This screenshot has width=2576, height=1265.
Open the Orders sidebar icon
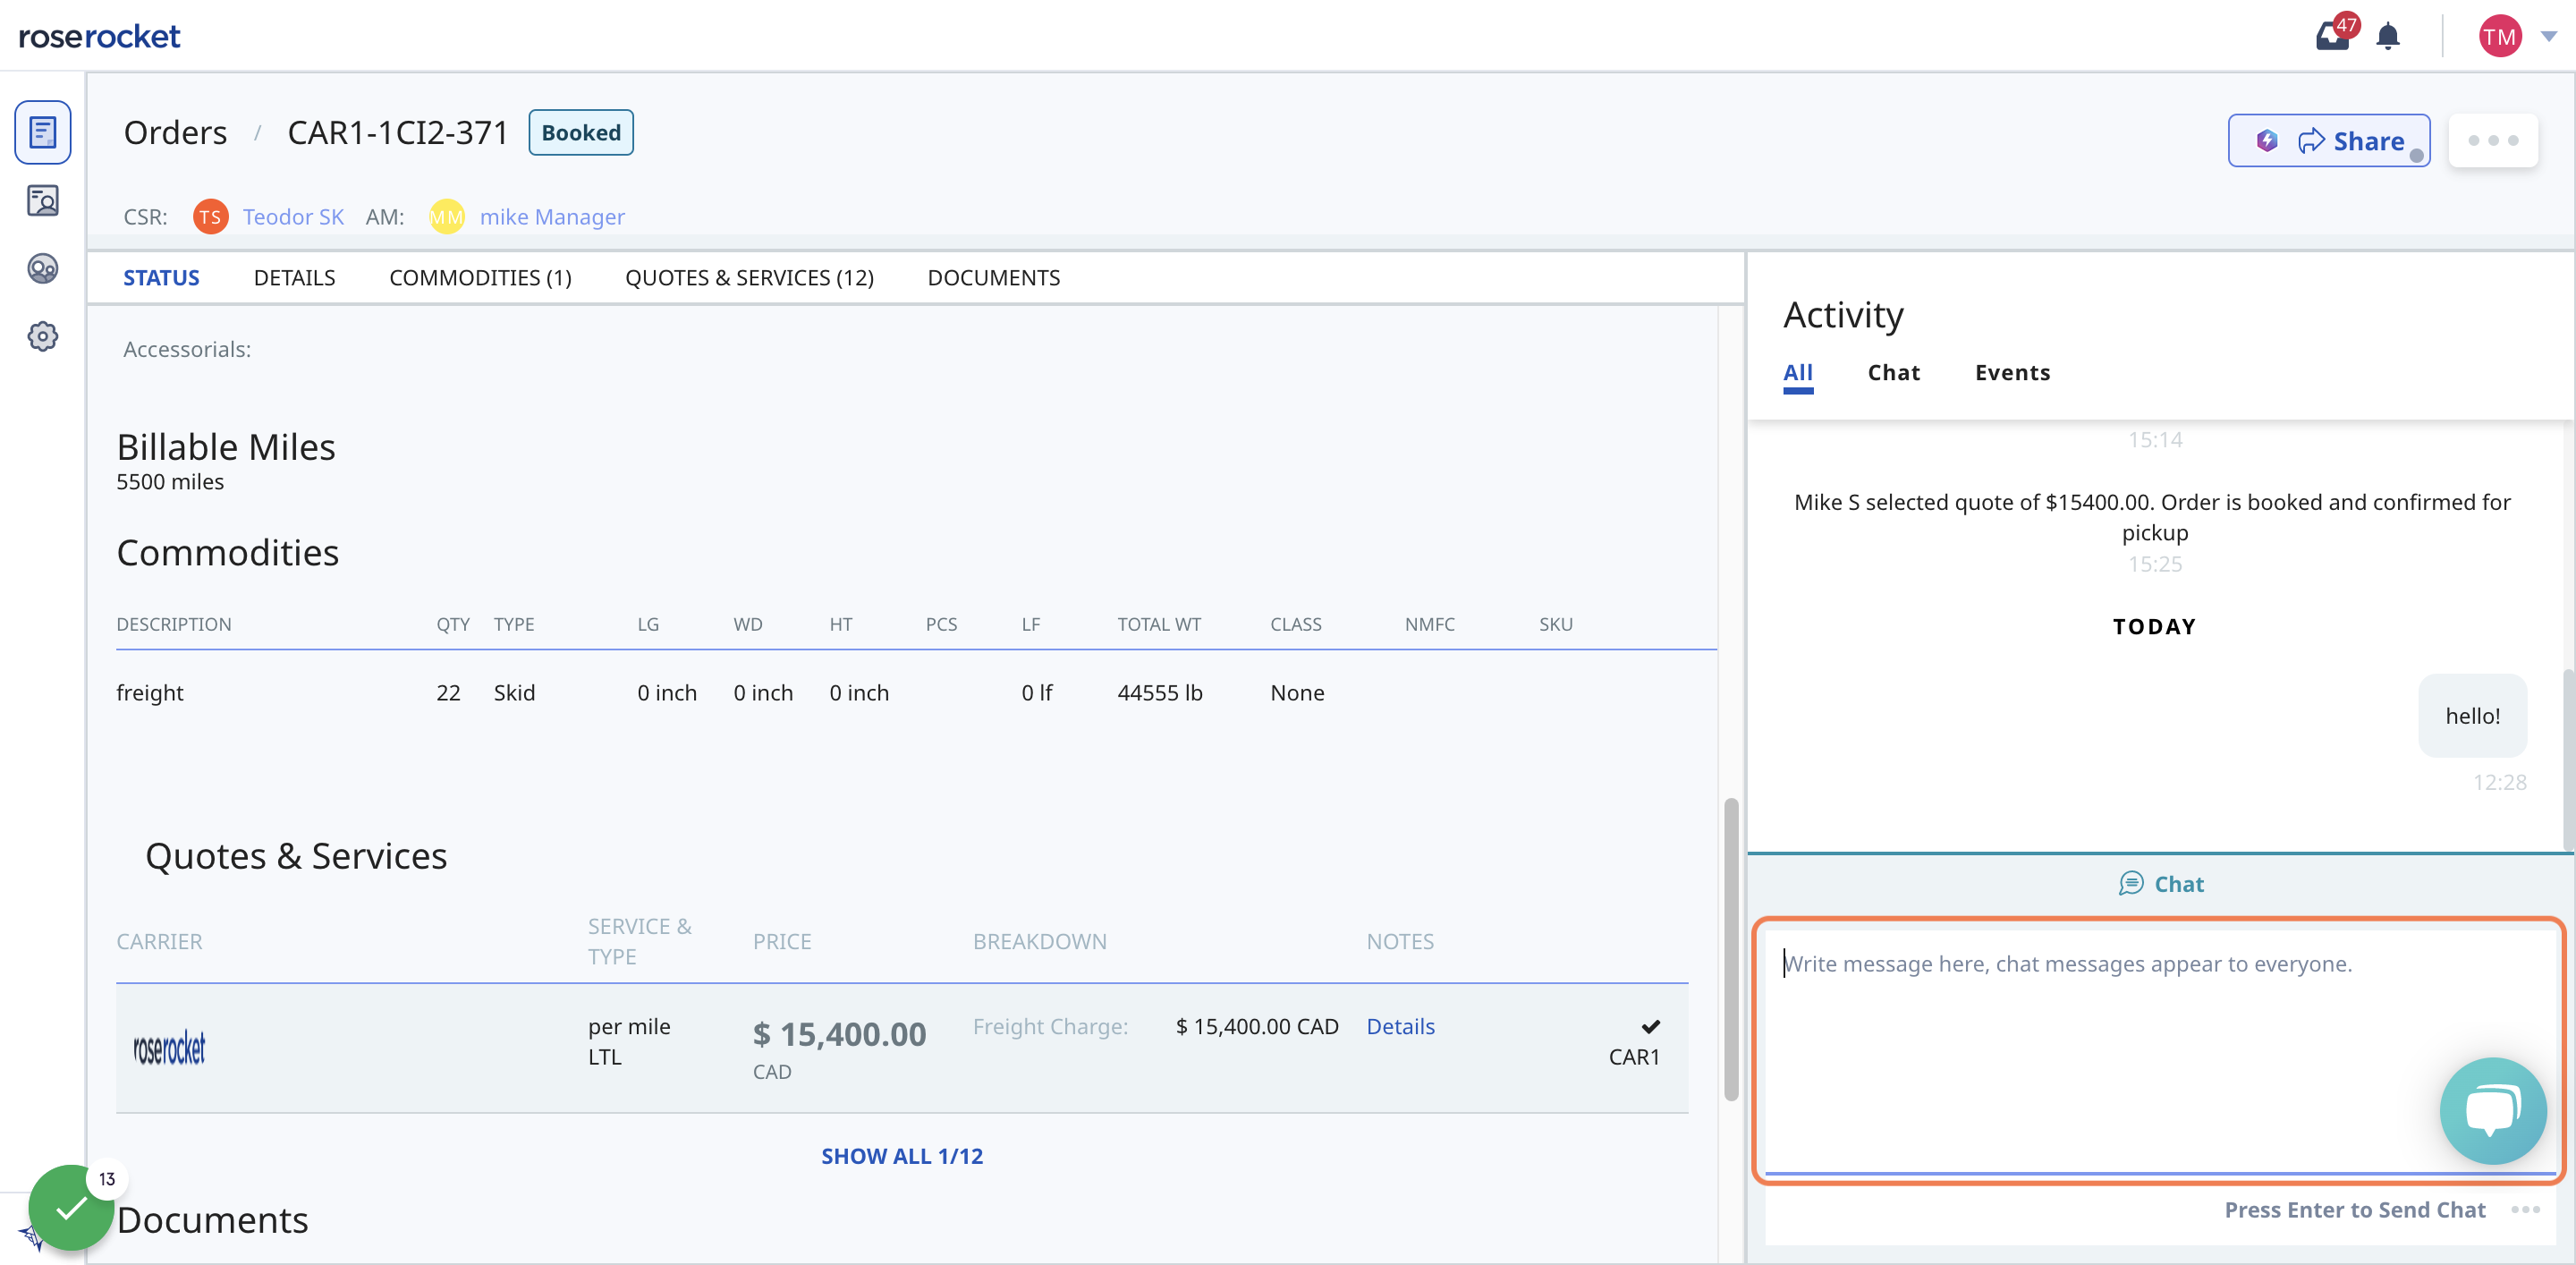pyautogui.click(x=42, y=132)
